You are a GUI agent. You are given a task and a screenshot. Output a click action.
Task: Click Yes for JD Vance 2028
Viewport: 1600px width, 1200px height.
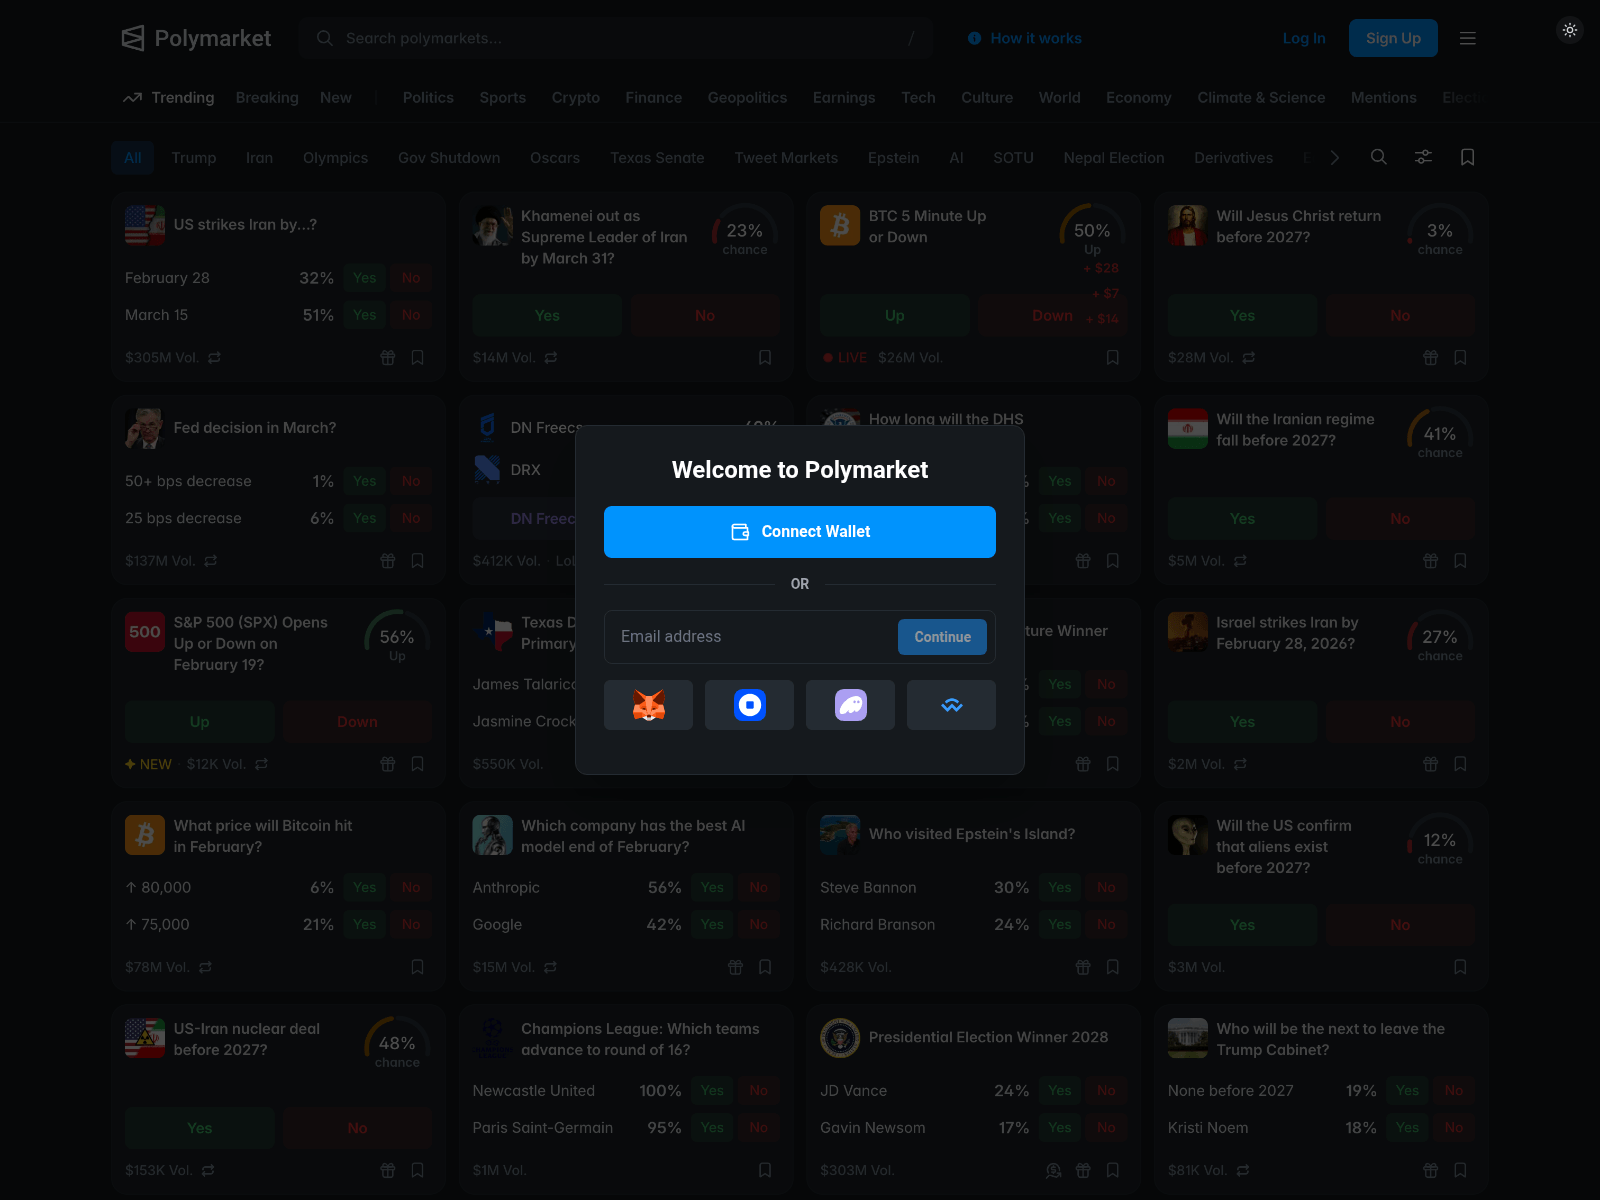click(1060, 1090)
